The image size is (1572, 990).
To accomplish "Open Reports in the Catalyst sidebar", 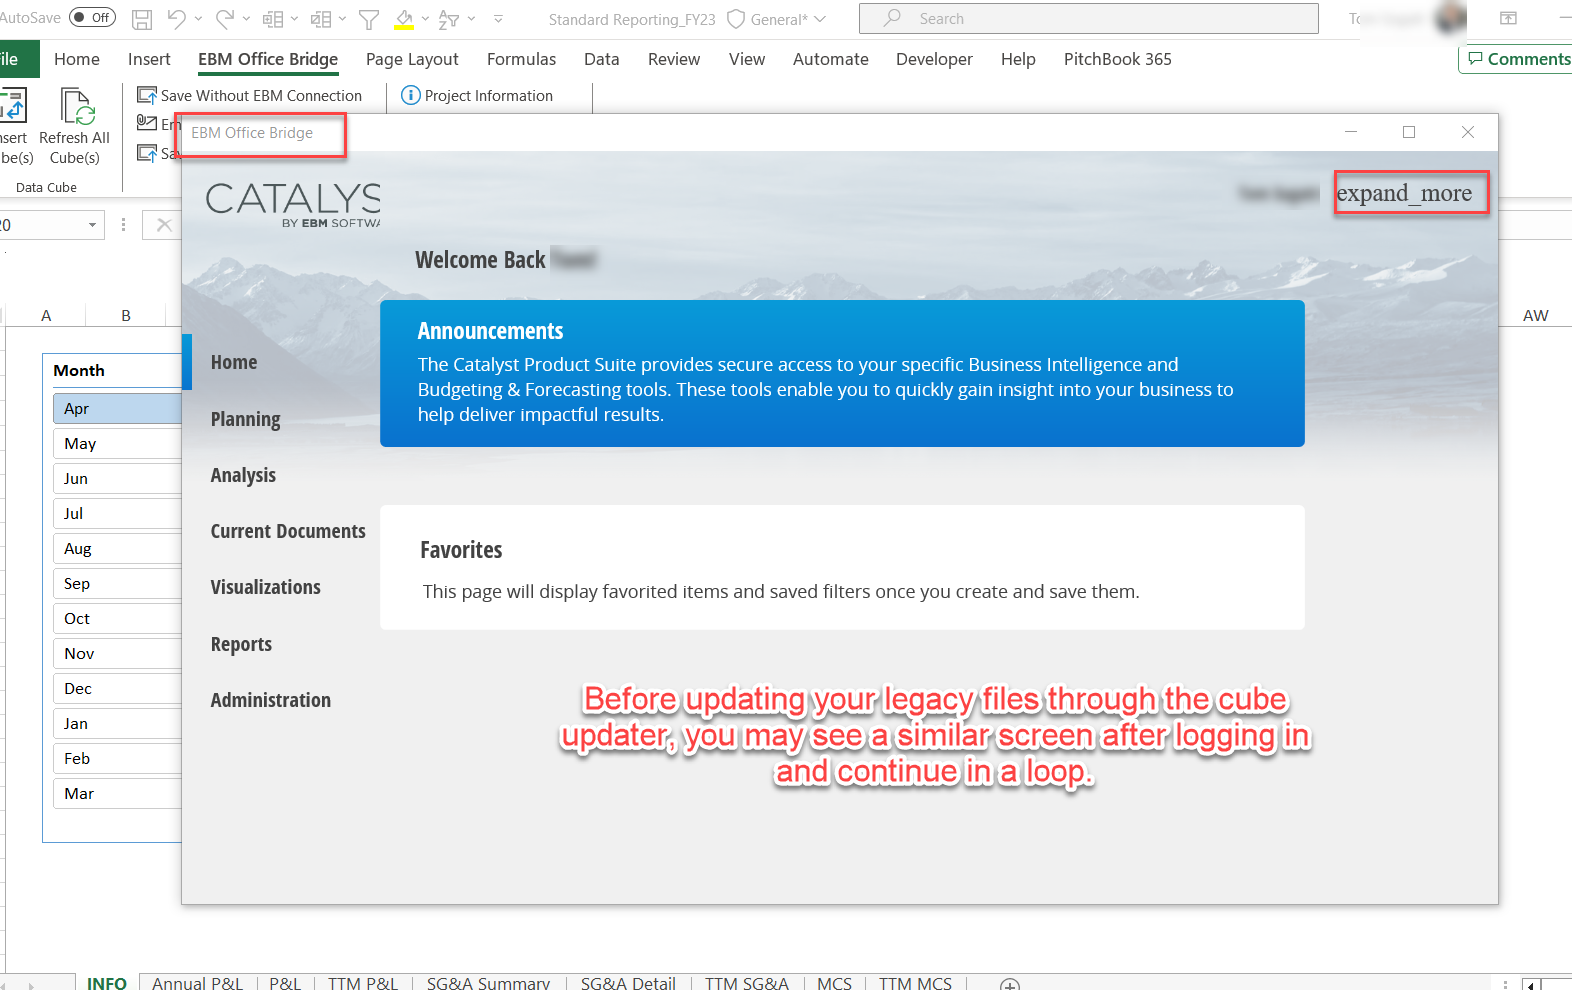I will click(241, 644).
